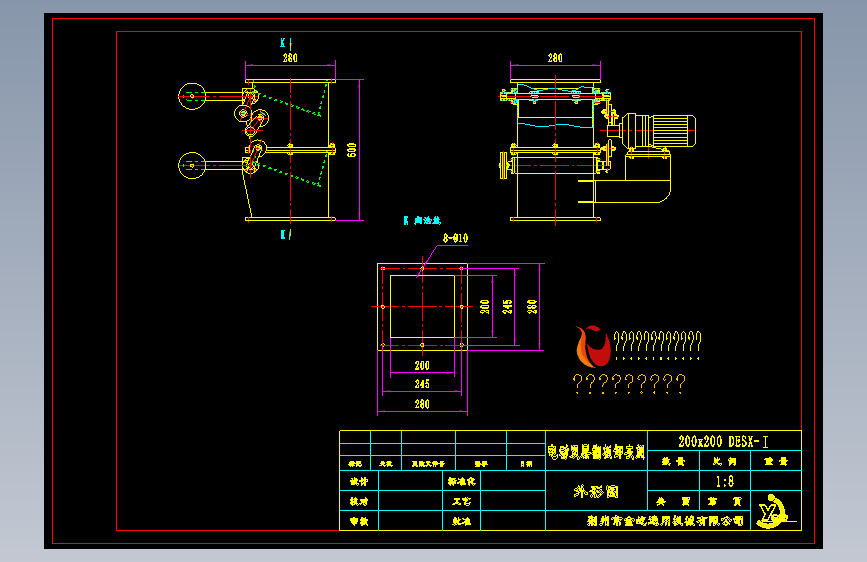Select the 外形图 title text
Viewport: 867px width, 562px height.
(x=596, y=491)
